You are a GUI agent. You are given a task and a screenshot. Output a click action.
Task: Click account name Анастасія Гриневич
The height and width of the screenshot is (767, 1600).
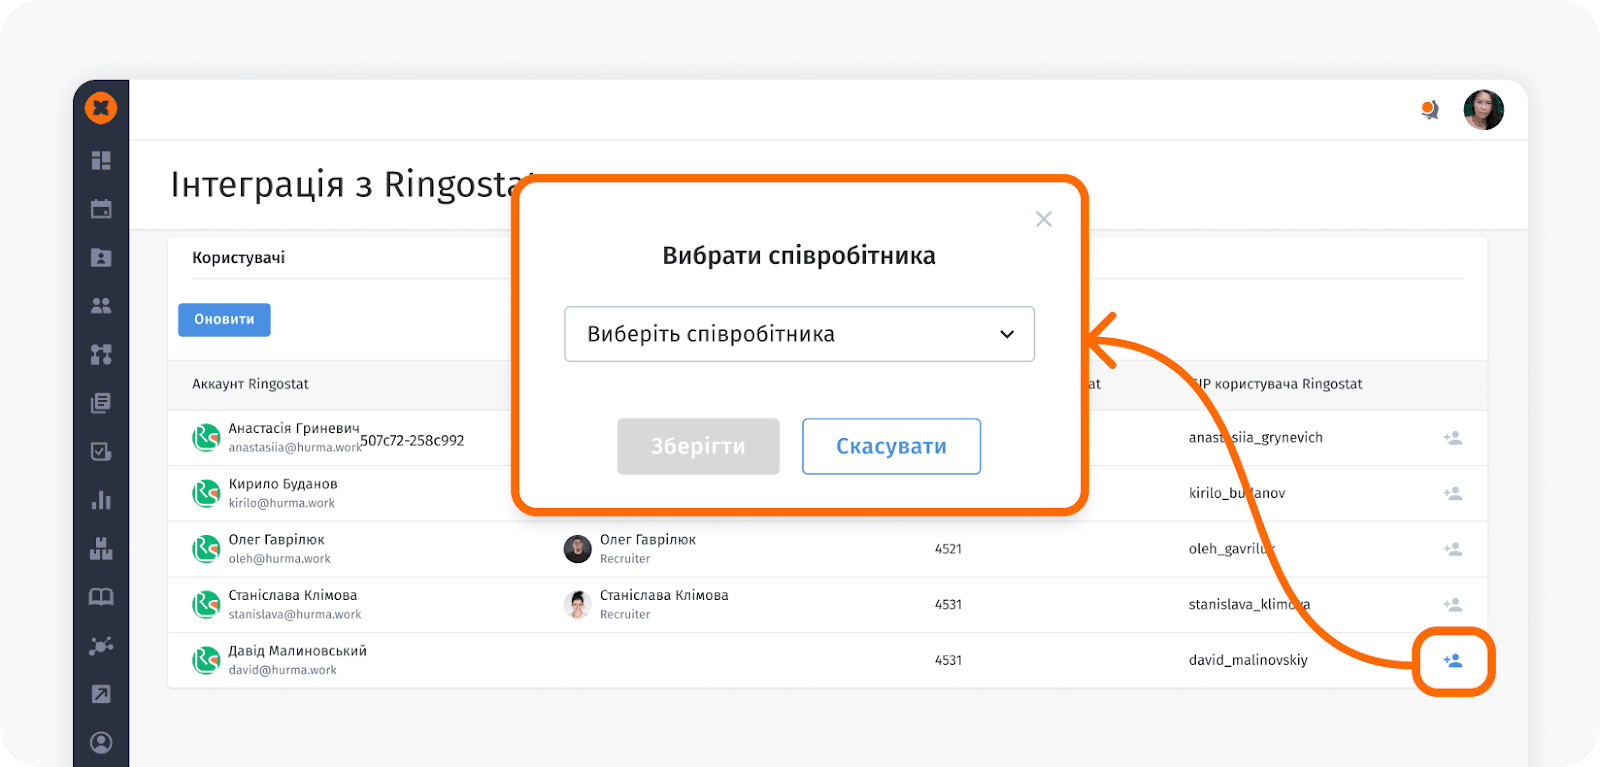click(x=294, y=428)
